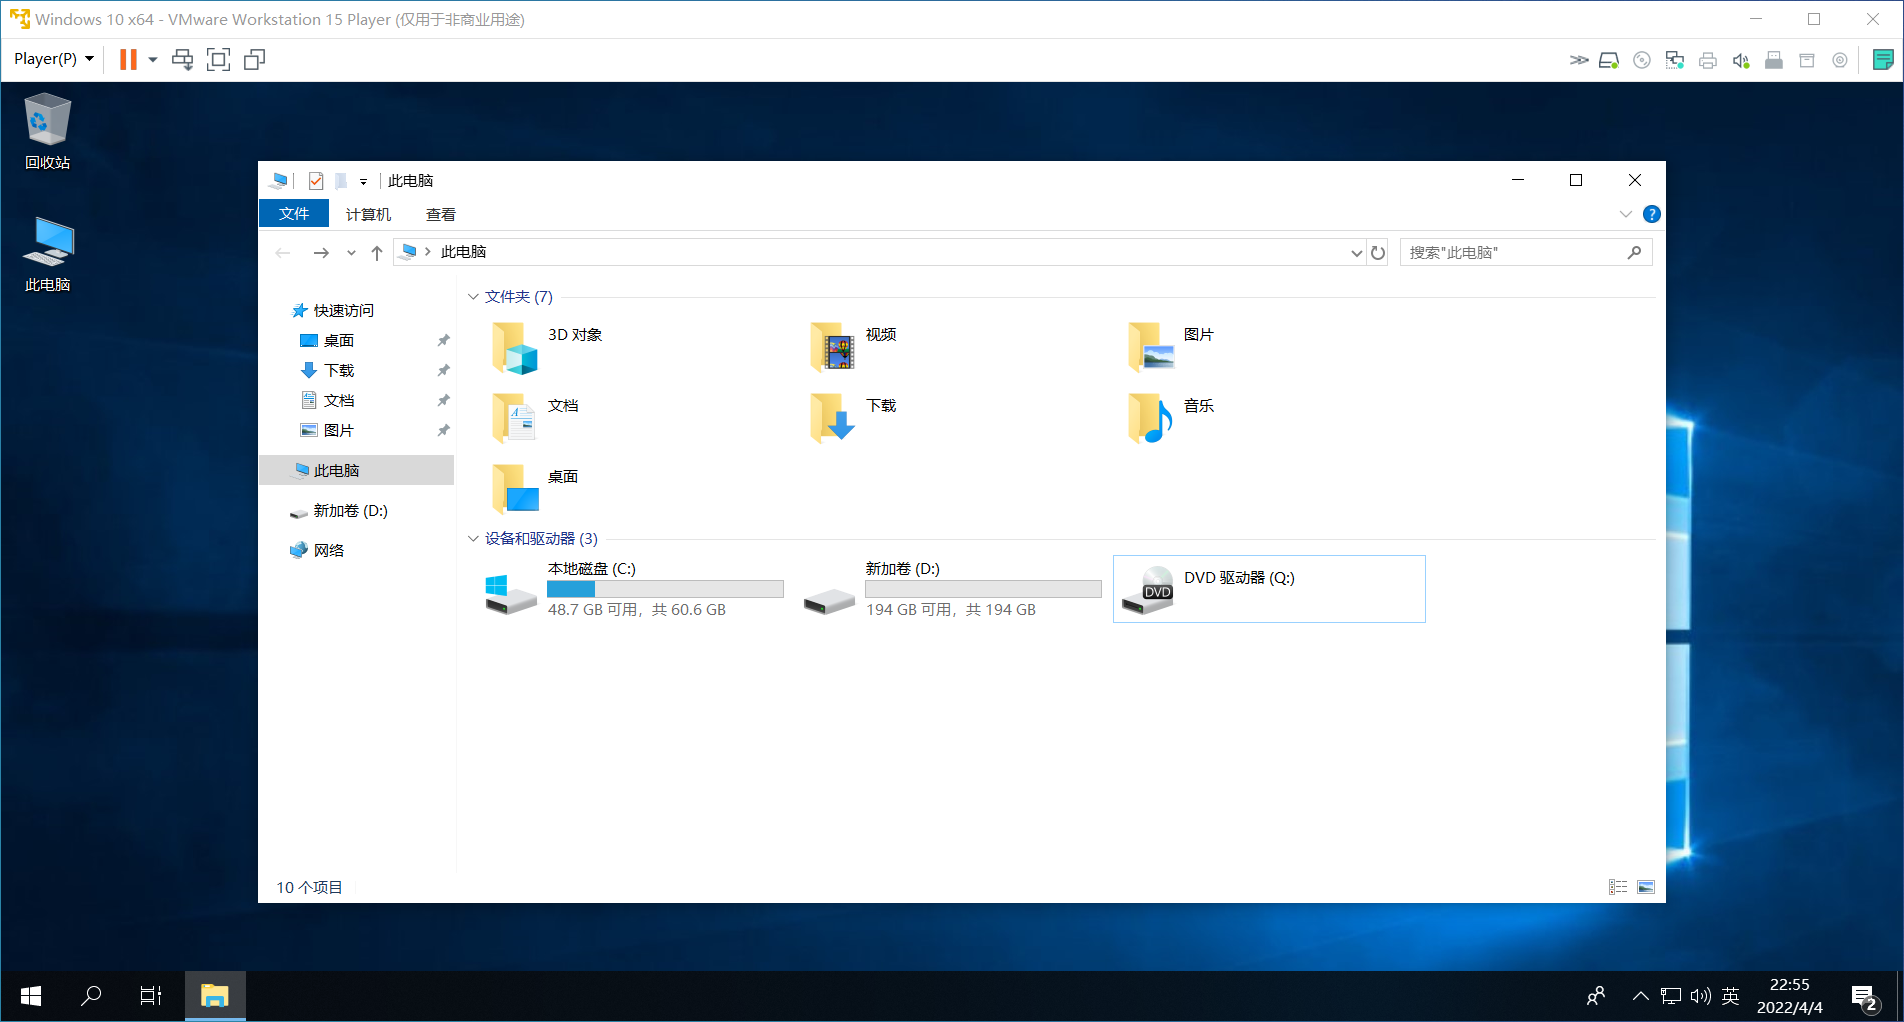Click the network adapter device icon in VMware
Viewport: 1904px width, 1022px height.
(x=1675, y=60)
